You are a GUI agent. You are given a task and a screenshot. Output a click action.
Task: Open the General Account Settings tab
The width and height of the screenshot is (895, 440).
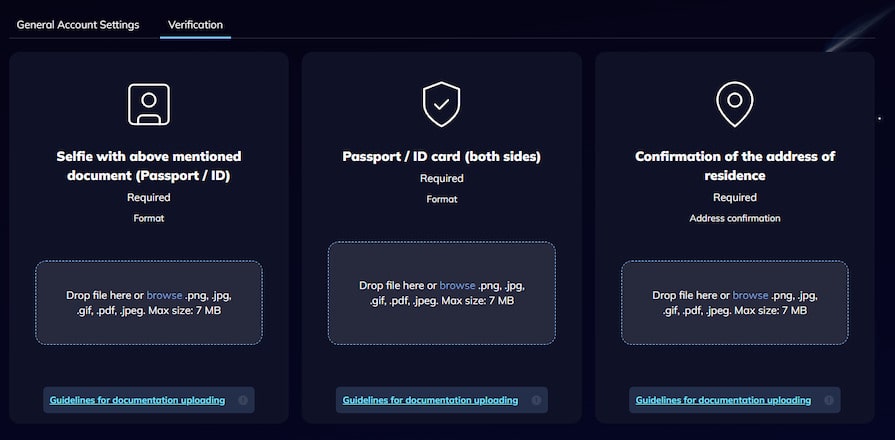coord(78,24)
